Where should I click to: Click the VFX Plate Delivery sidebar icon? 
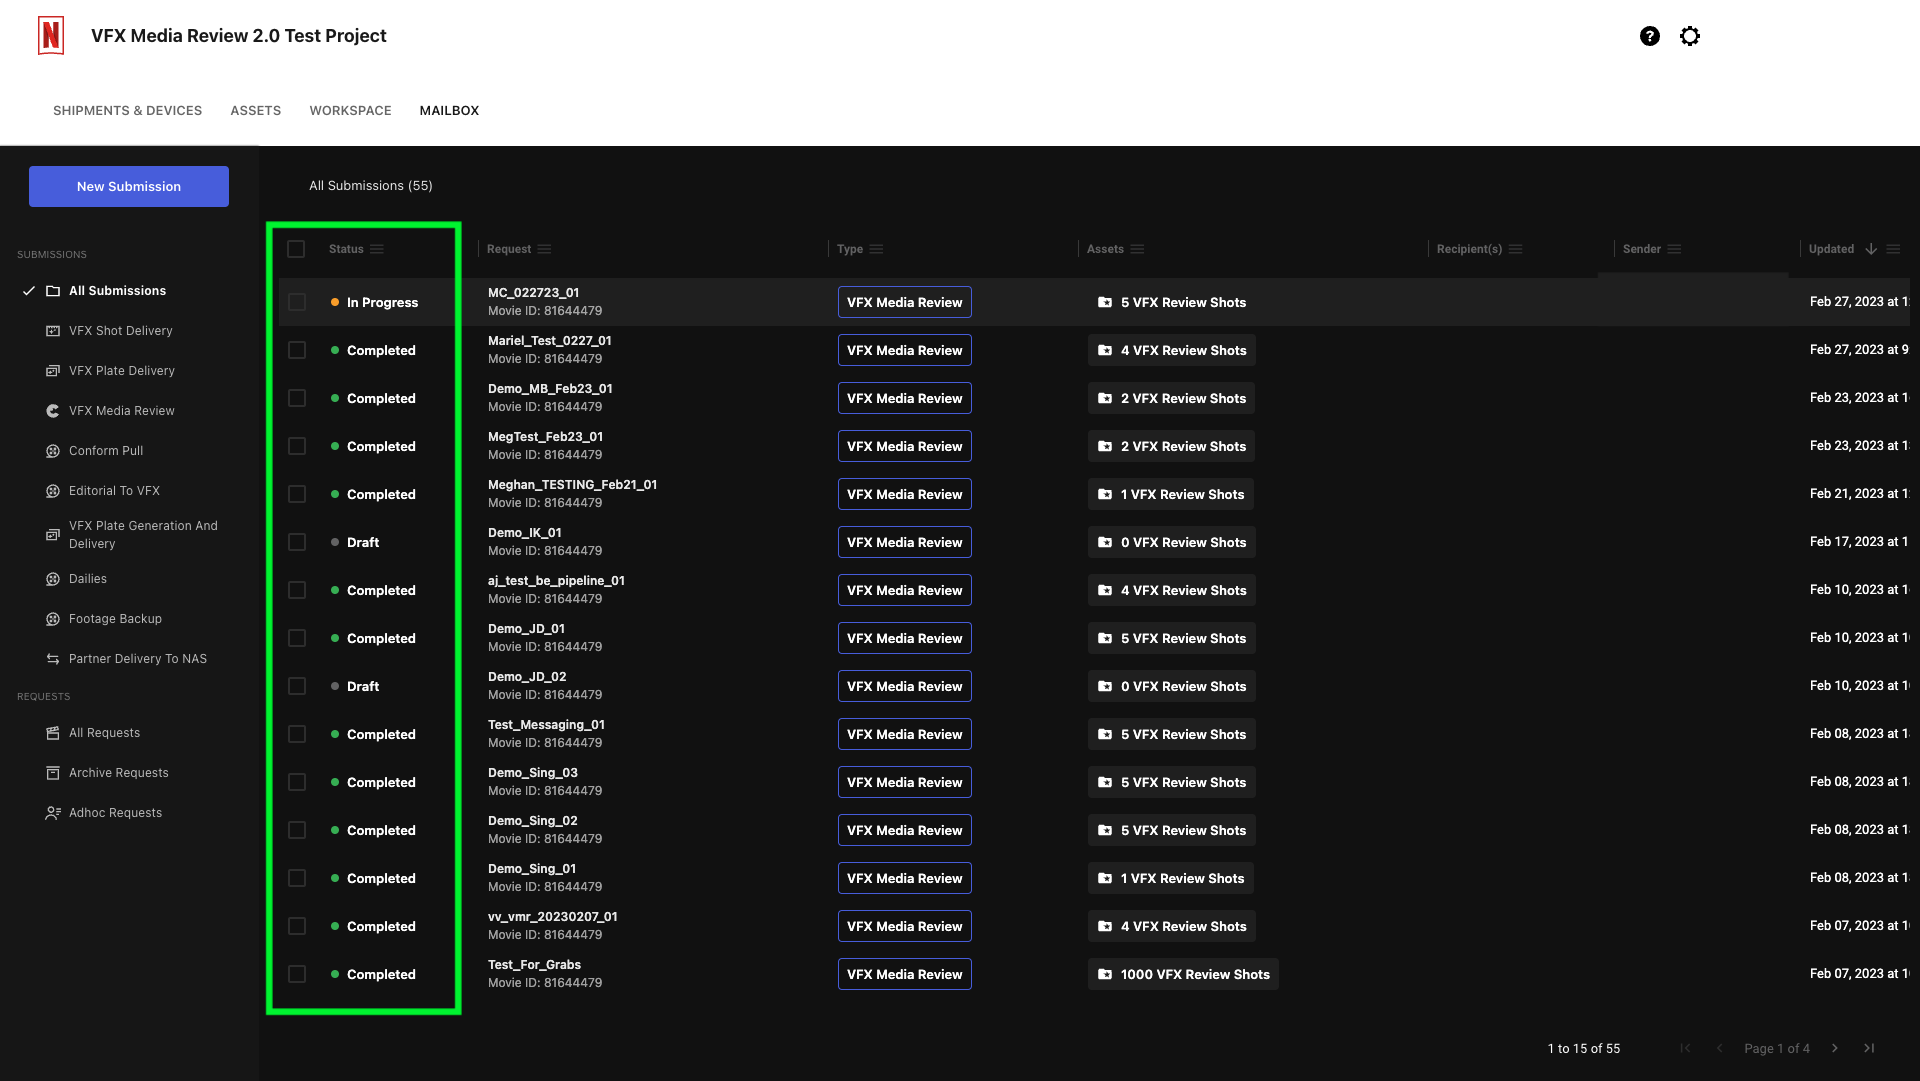(x=53, y=371)
